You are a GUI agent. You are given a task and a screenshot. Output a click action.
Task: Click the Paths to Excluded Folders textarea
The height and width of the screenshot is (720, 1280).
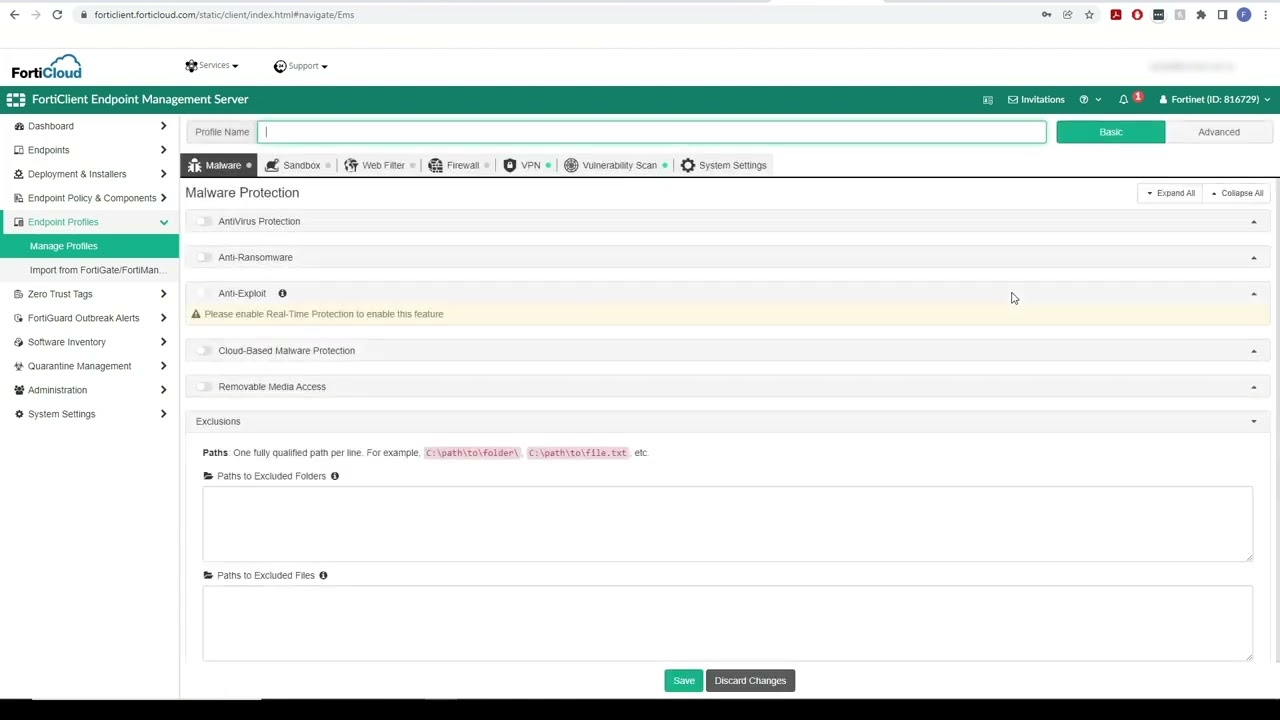pyautogui.click(x=727, y=524)
